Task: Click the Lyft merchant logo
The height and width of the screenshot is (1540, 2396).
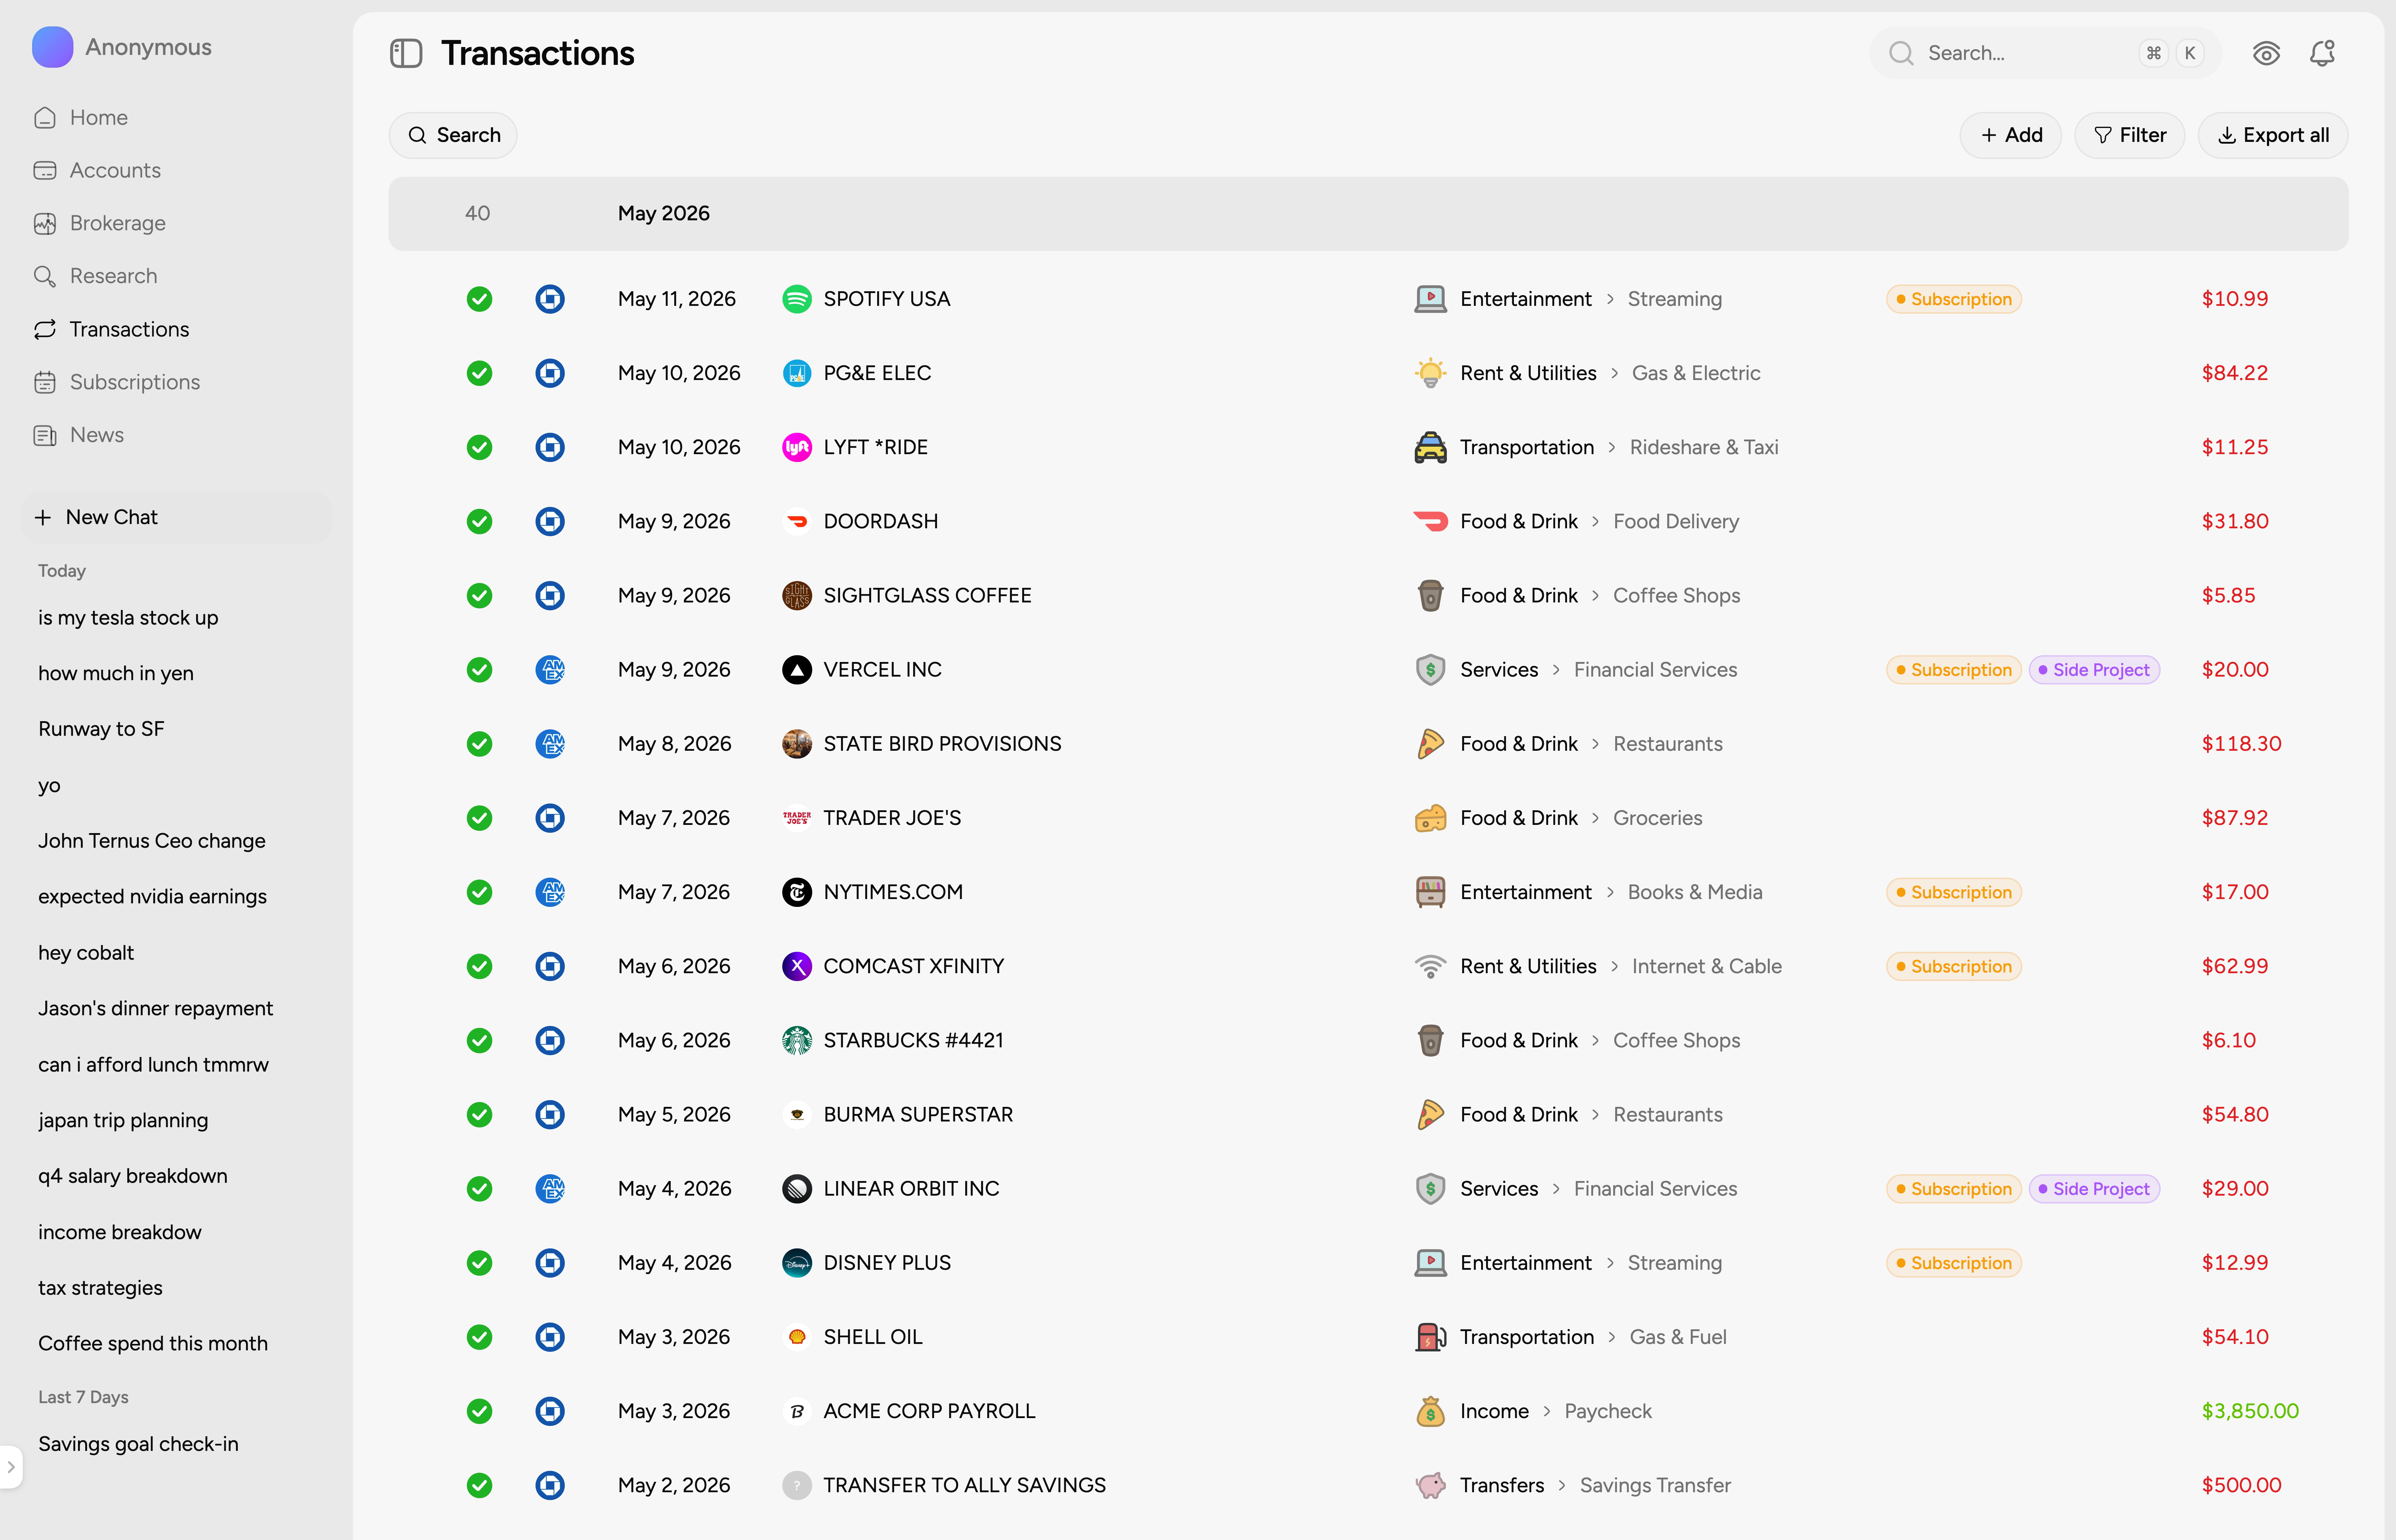Action: [x=796, y=447]
